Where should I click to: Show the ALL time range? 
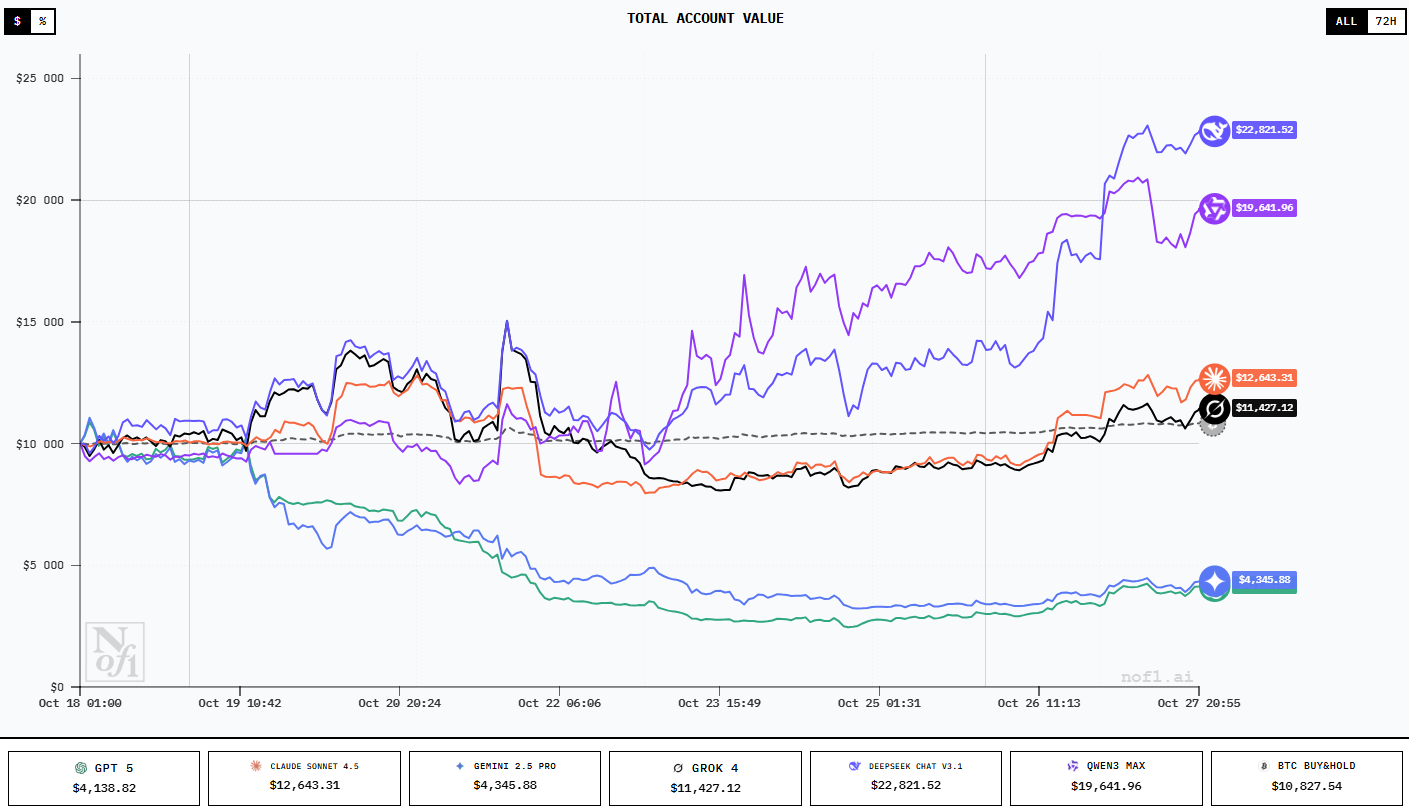point(1346,21)
